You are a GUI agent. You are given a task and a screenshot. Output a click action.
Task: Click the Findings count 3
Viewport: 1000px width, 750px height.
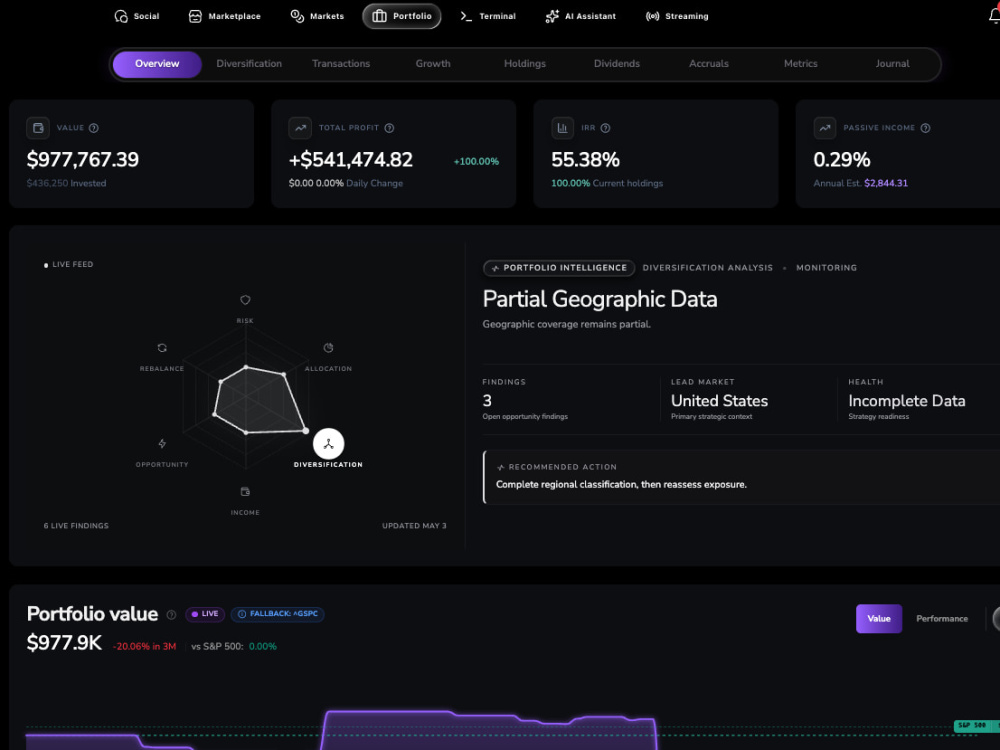point(487,401)
